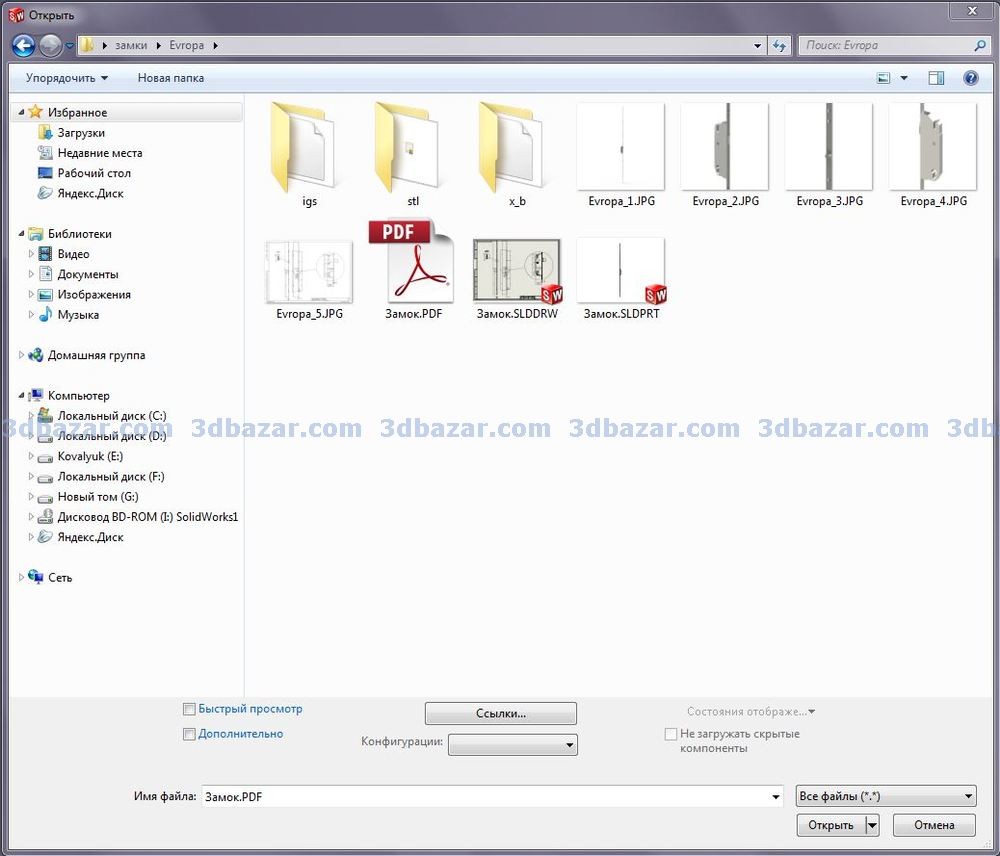Image resolution: width=1000 pixels, height=856 pixels.
Task: Enable the Быстрый просмотр checkbox
Action: (189, 709)
